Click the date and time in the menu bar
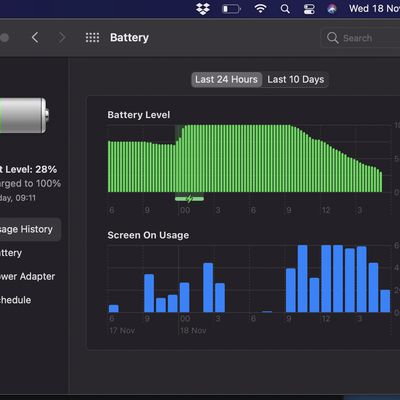400x400 pixels. (x=374, y=8)
